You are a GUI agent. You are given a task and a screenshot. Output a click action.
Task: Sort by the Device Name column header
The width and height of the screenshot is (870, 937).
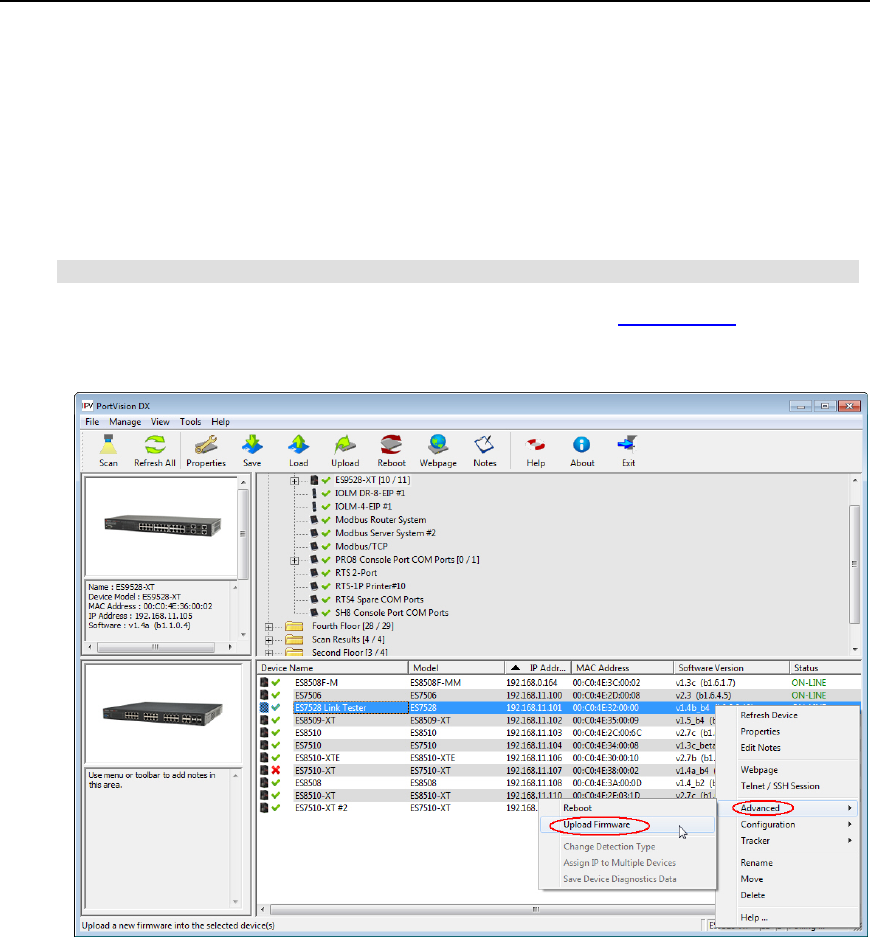click(332, 668)
